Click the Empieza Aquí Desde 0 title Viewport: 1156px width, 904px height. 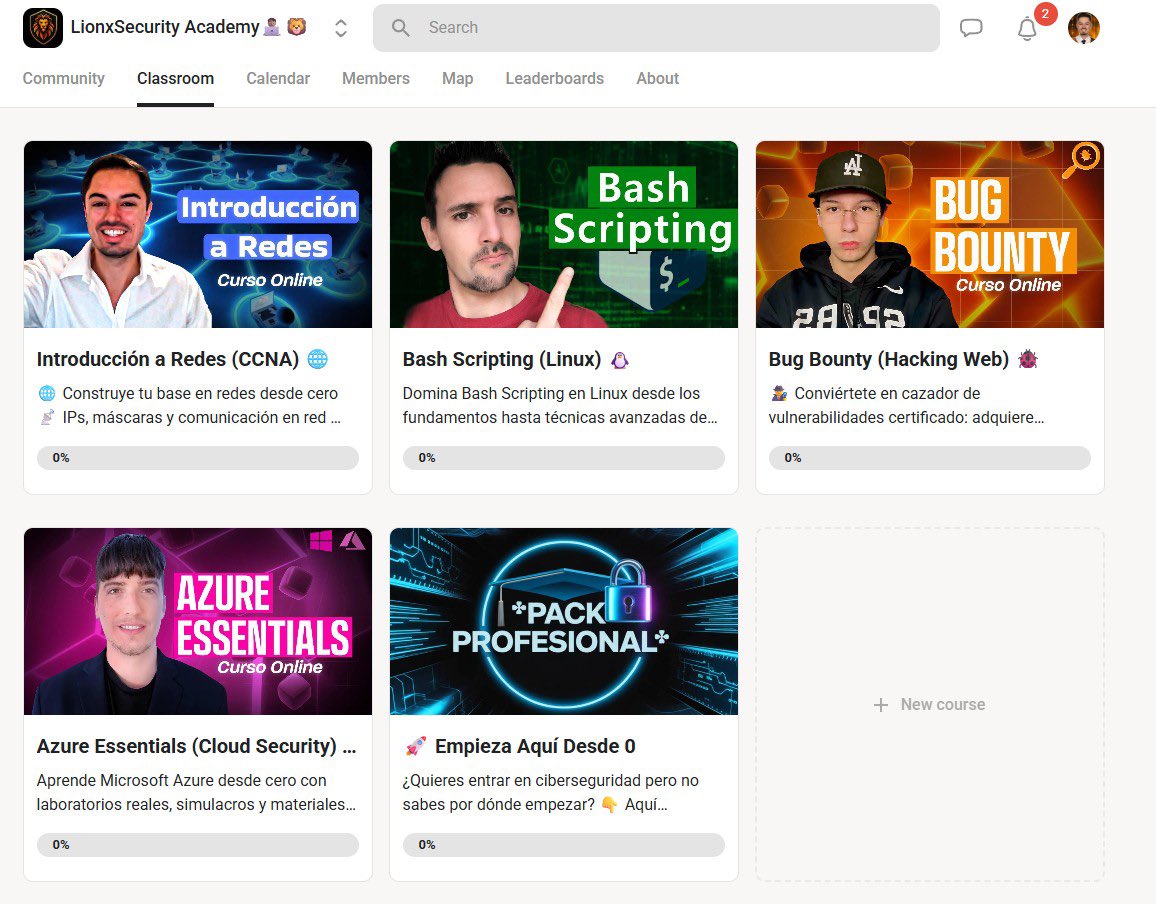pos(535,746)
